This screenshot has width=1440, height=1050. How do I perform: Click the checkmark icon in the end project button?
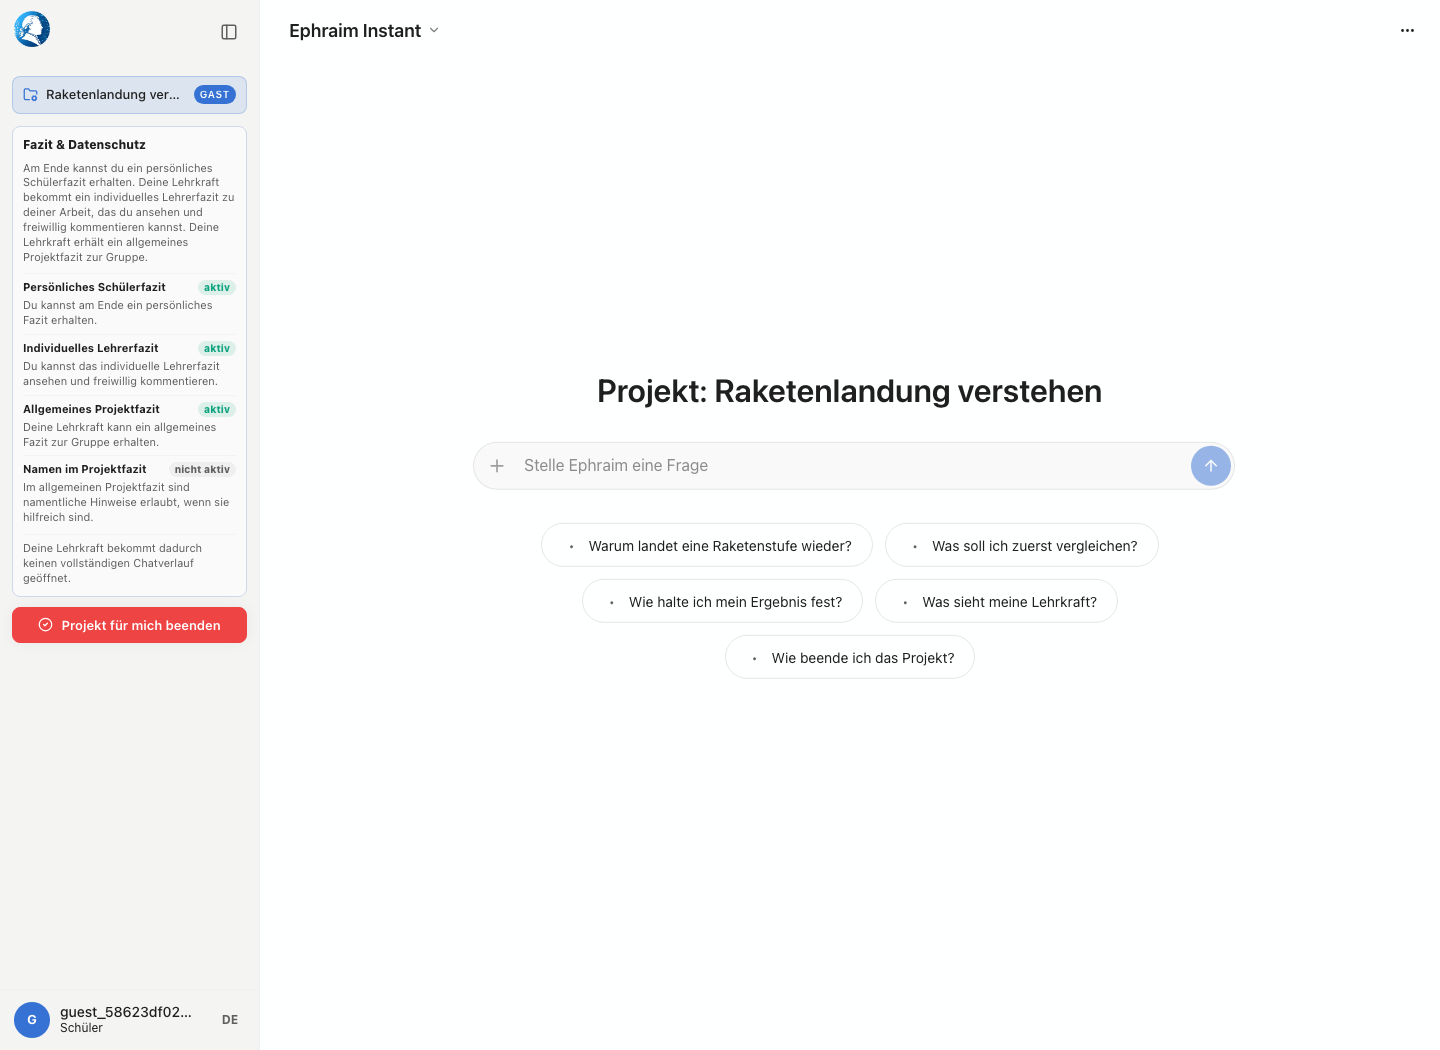click(x=45, y=625)
